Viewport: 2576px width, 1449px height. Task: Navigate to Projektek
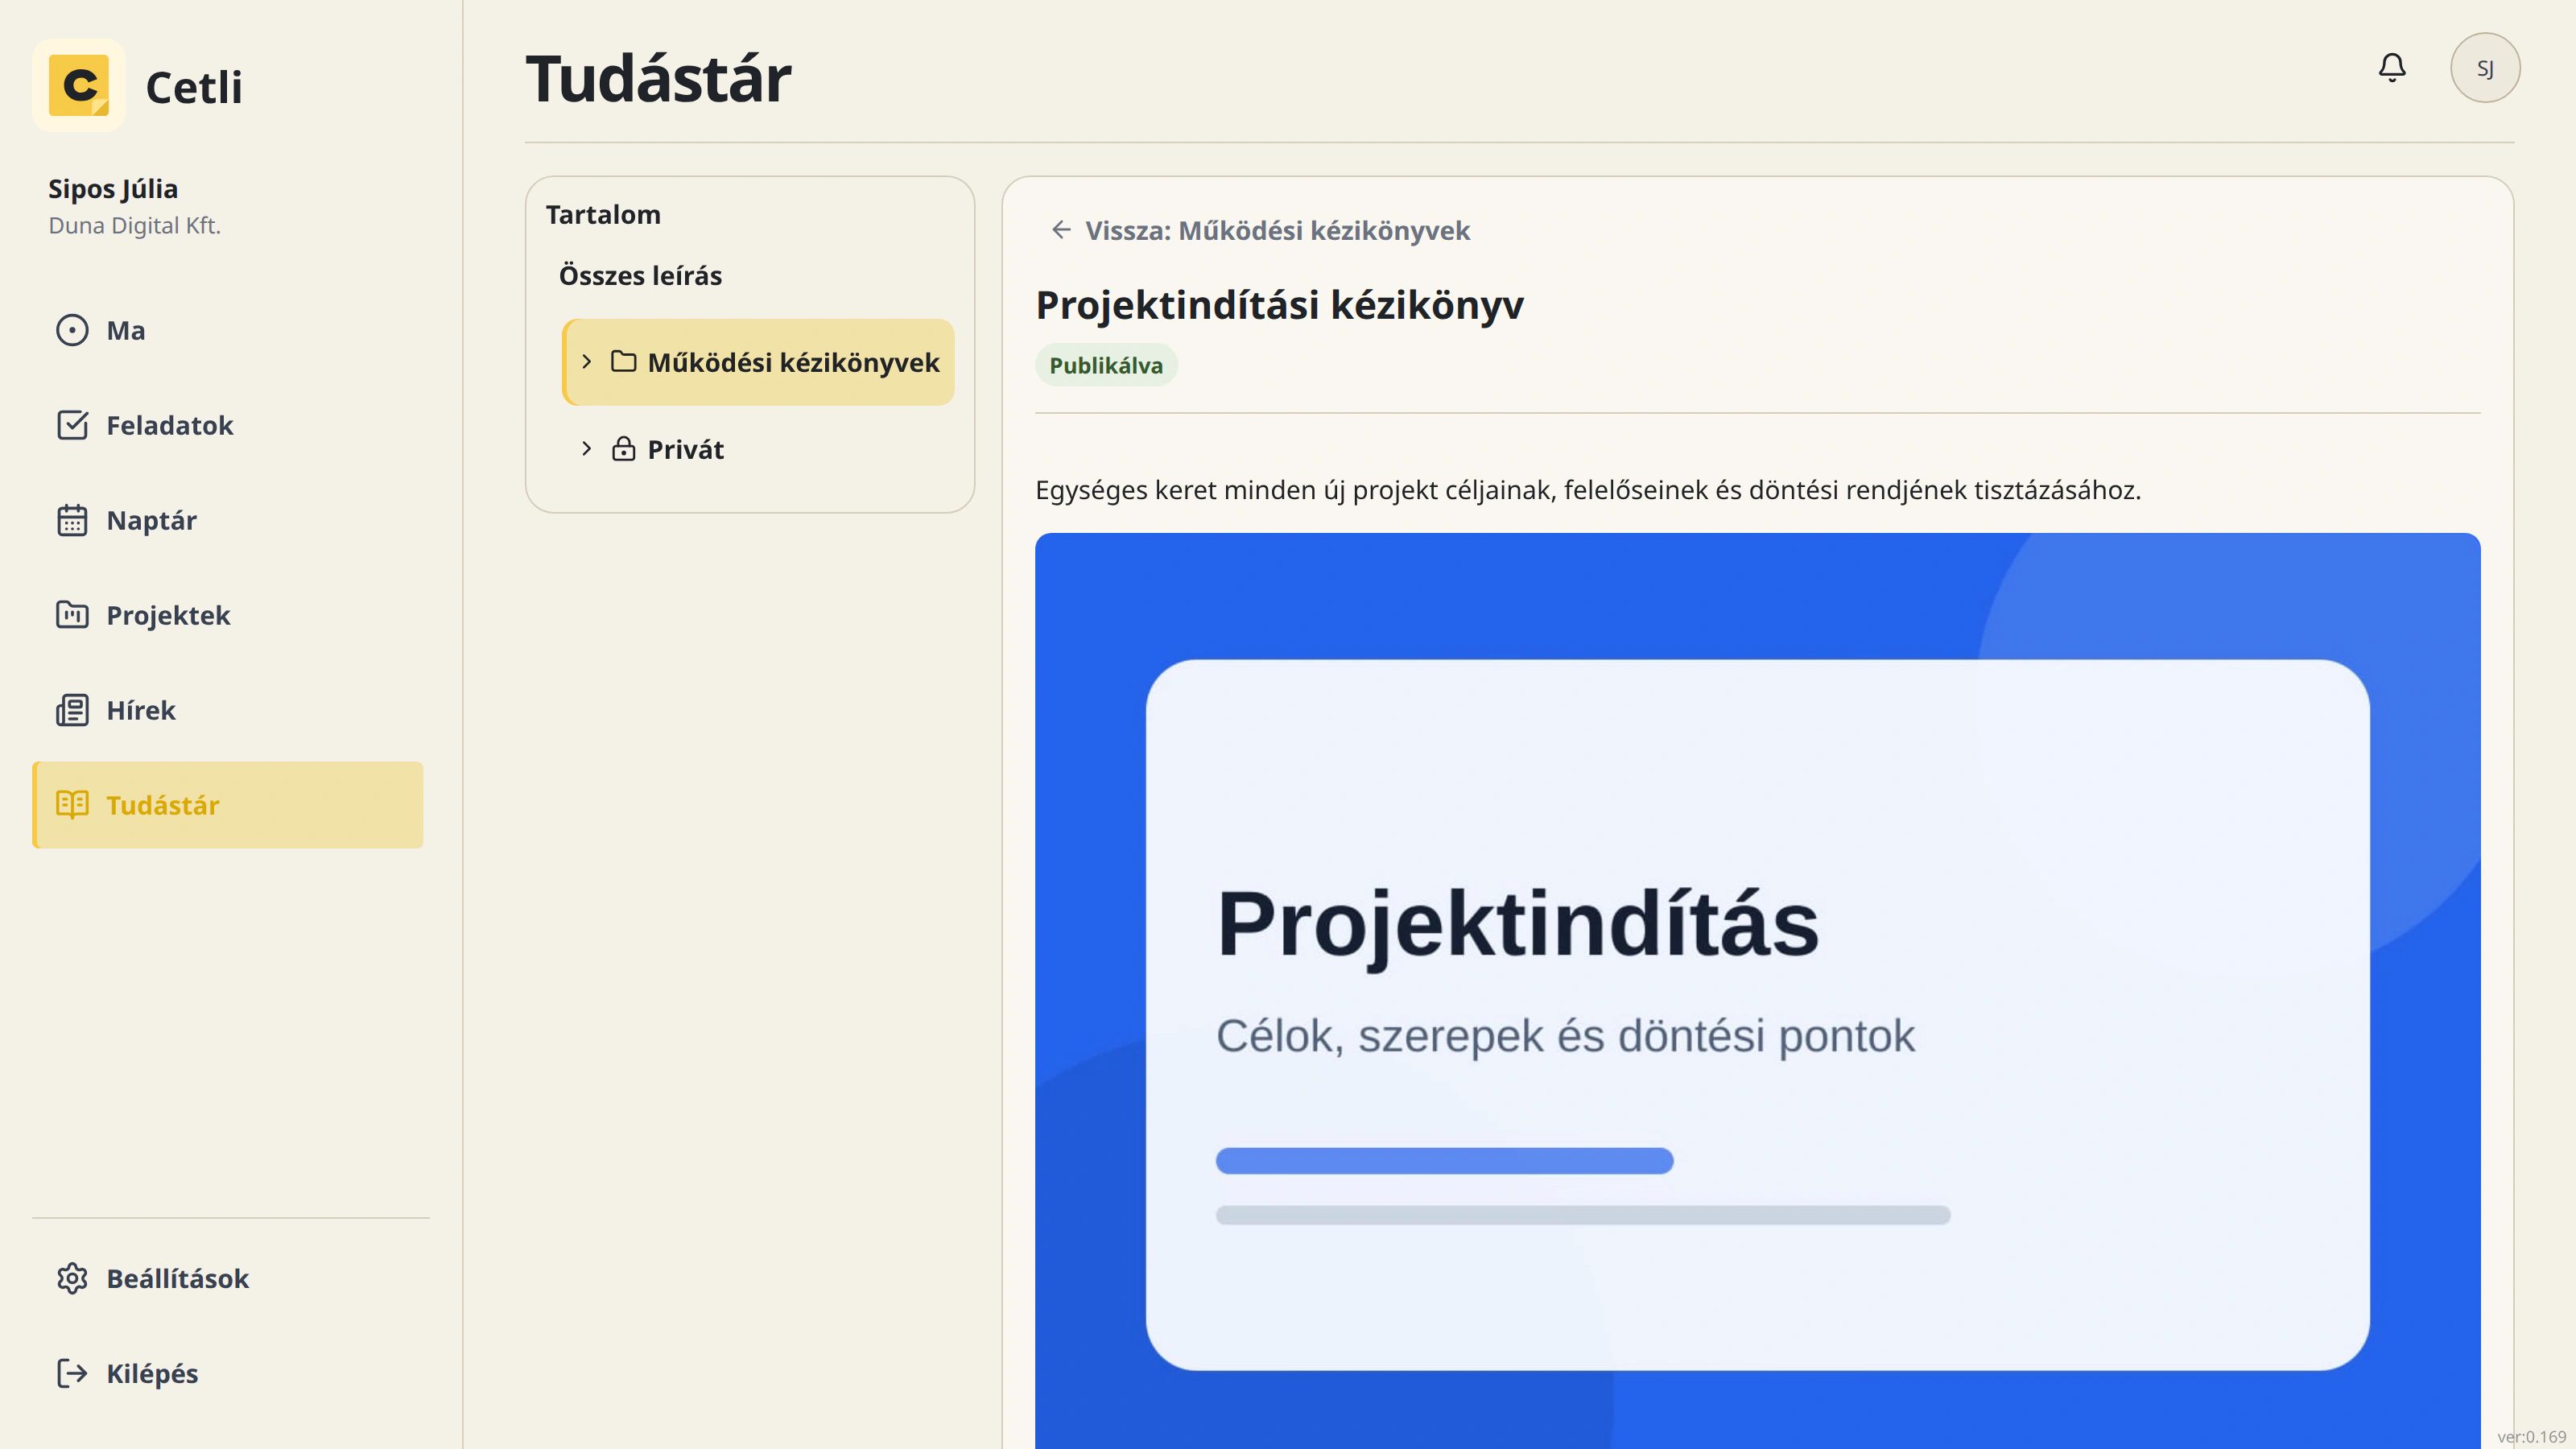point(228,615)
